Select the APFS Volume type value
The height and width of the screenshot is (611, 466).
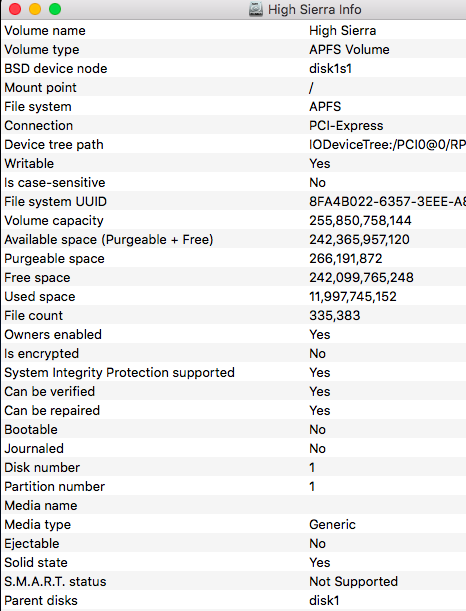(x=349, y=49)
